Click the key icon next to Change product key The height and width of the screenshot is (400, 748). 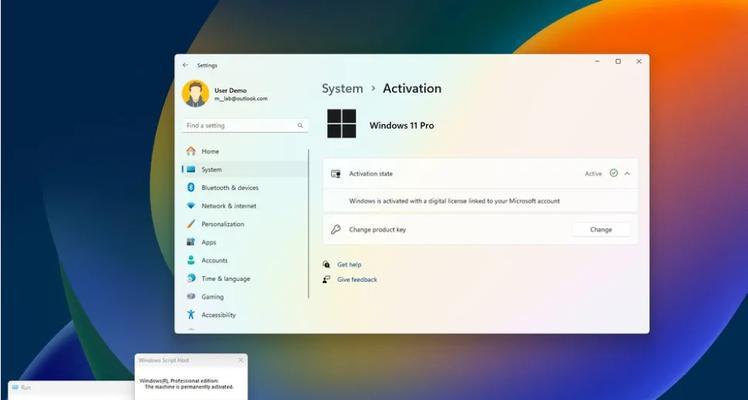[x=335, y=229]
